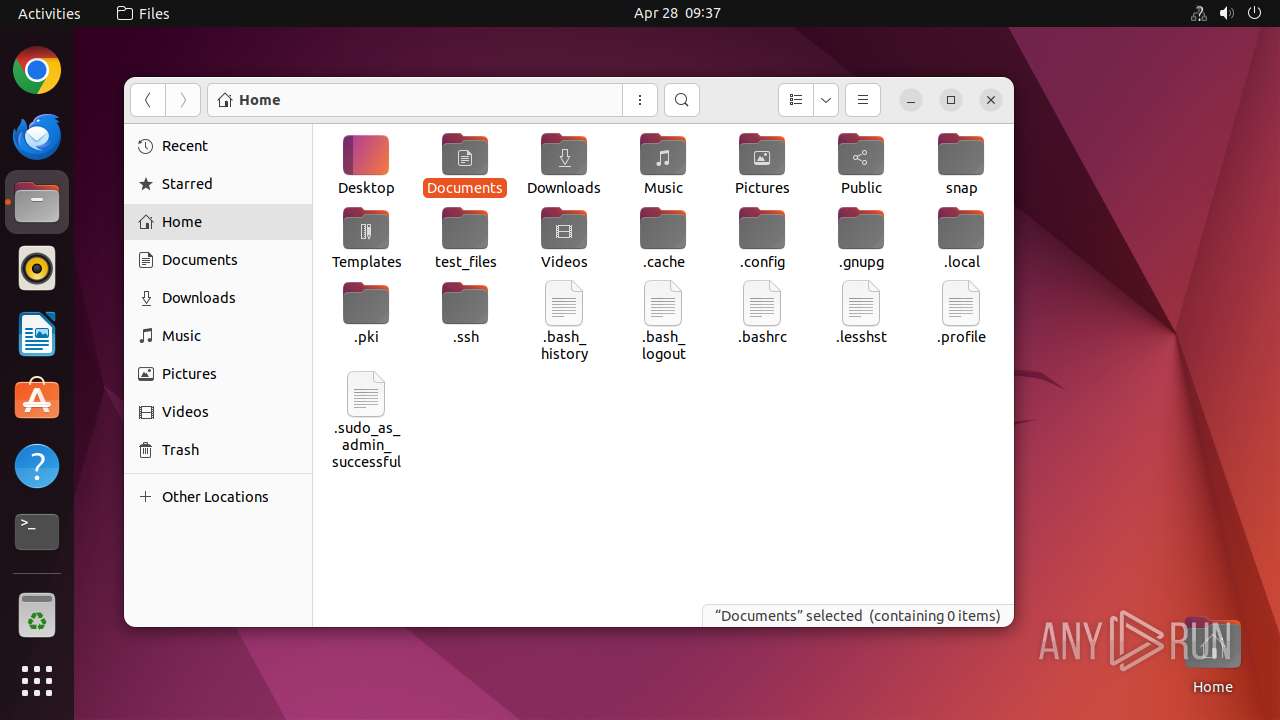Screen dimensions: 1280x720
Task: Open Downloads in the sidebar
Action: pyautogui.click(x=218, y=298)
